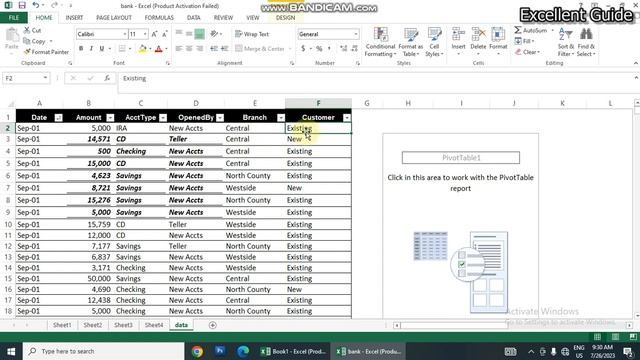The height and width of the screenshot is (360, 640).
Task: Click the Save icon in quick access toolbar
Action: click(x=22, y=5)
